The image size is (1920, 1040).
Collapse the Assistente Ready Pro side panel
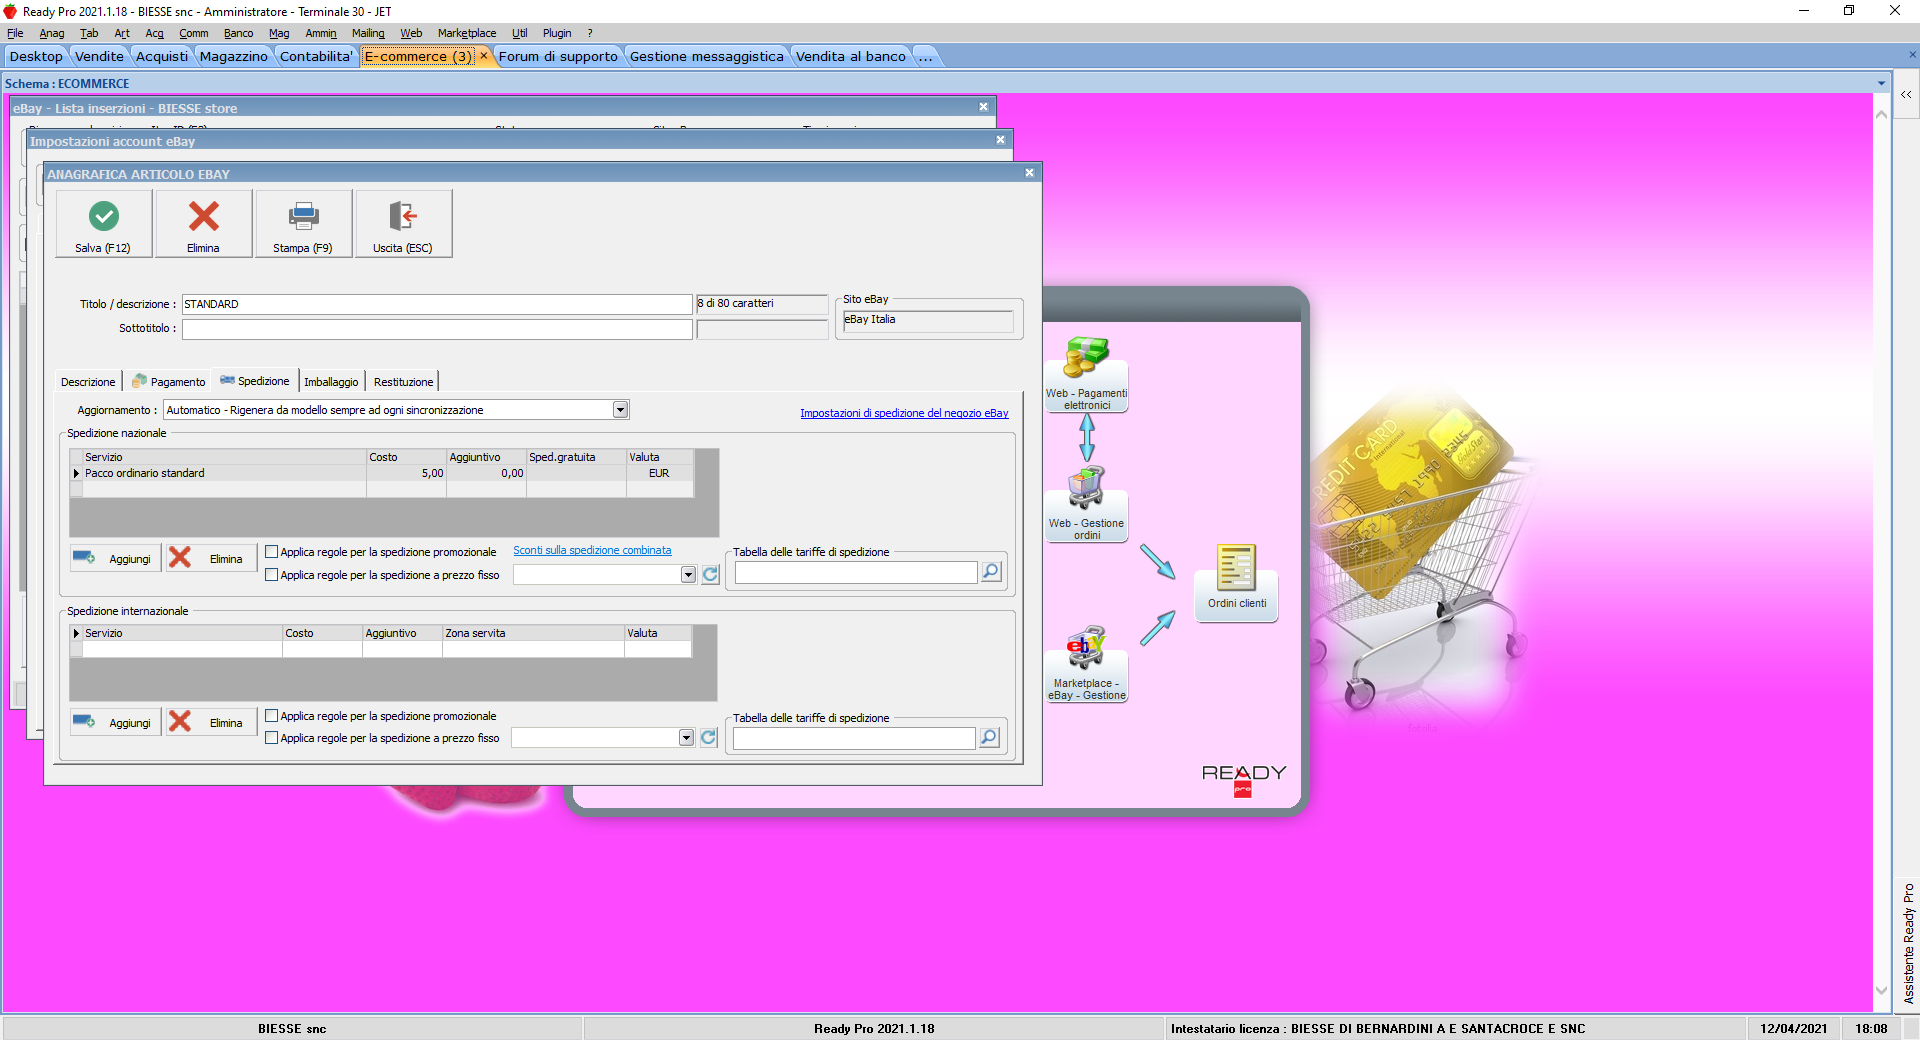pos(1906,94)
